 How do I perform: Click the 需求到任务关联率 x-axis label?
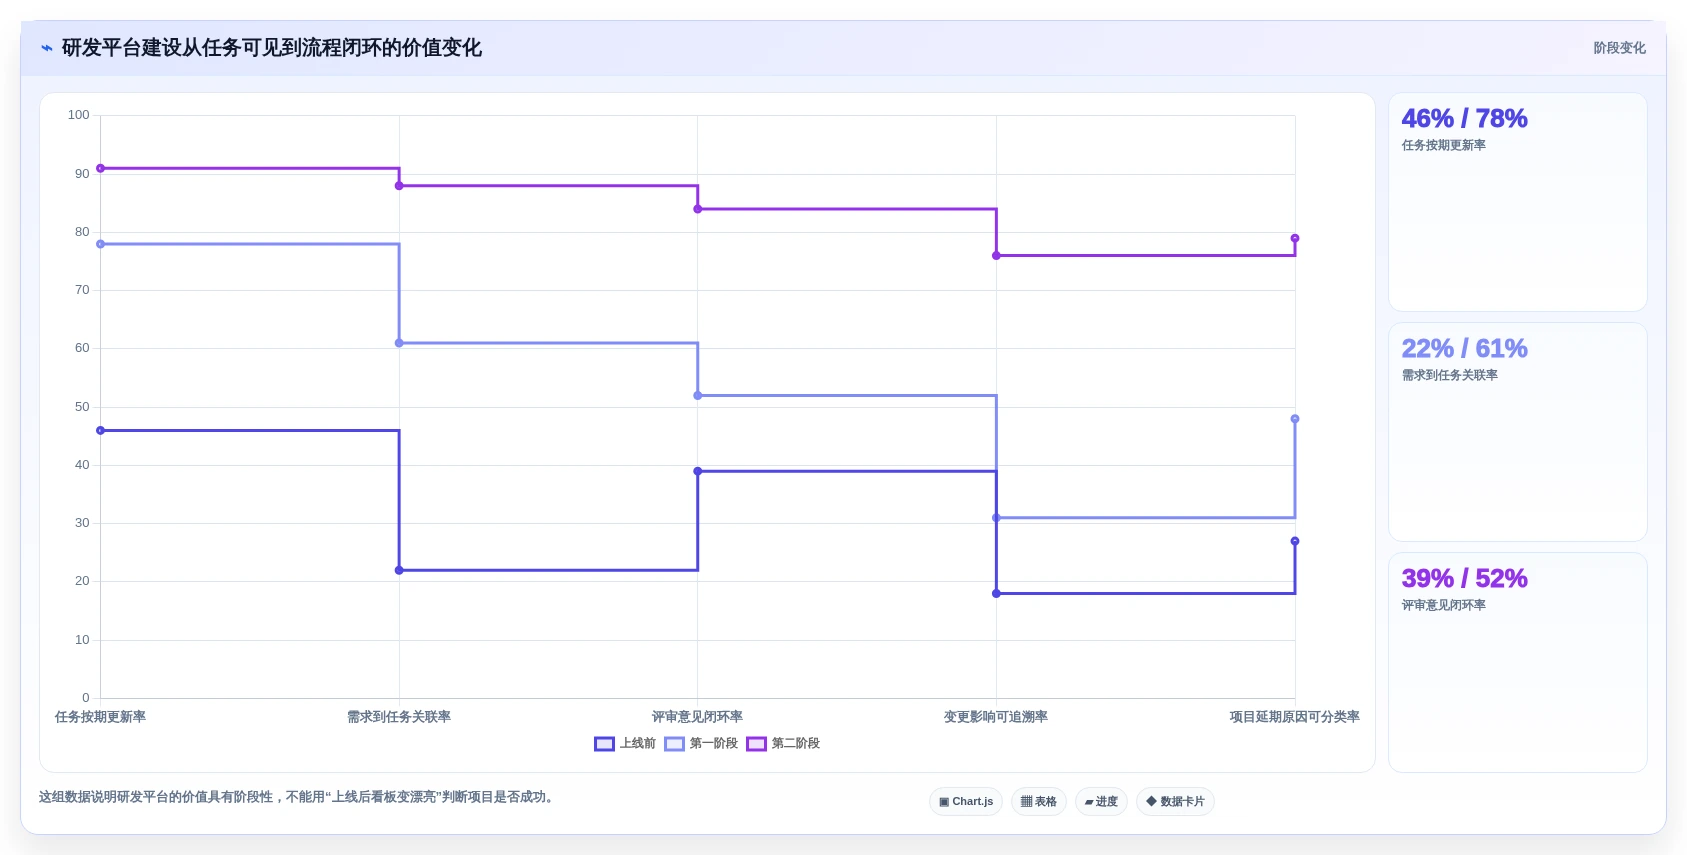pyautogui.click(x=399, y=717)
